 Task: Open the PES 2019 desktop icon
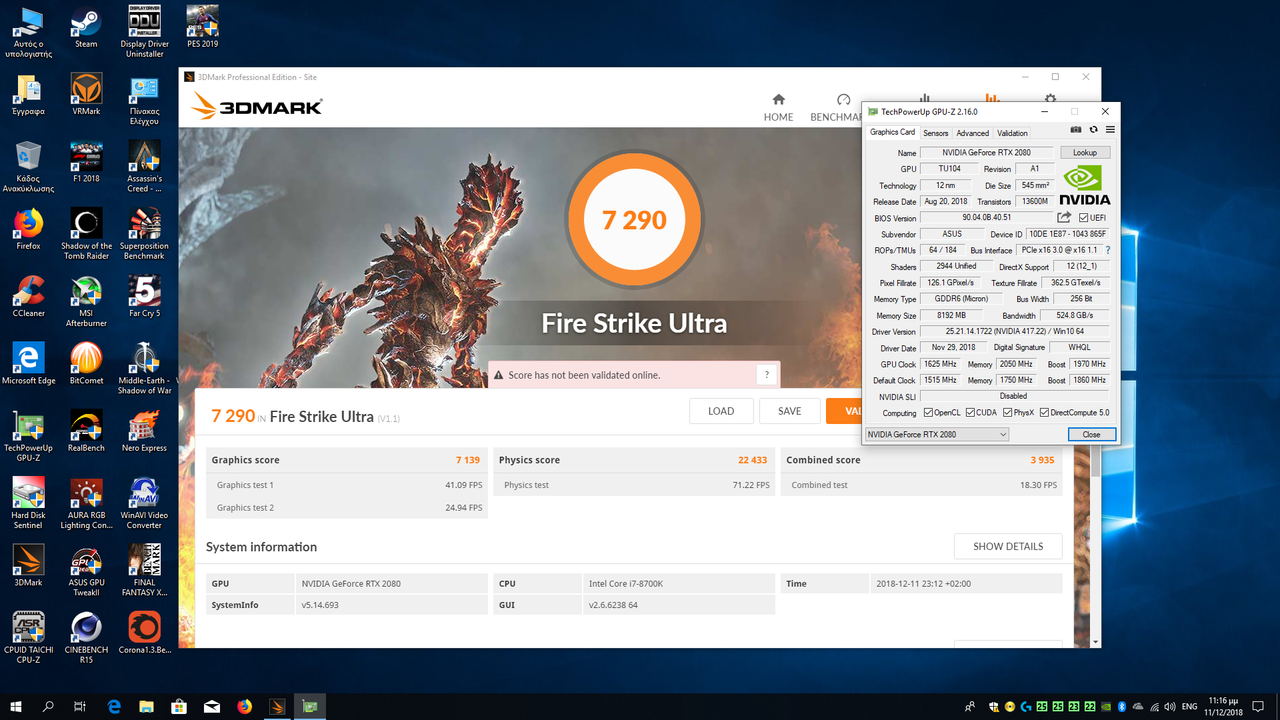202,26
